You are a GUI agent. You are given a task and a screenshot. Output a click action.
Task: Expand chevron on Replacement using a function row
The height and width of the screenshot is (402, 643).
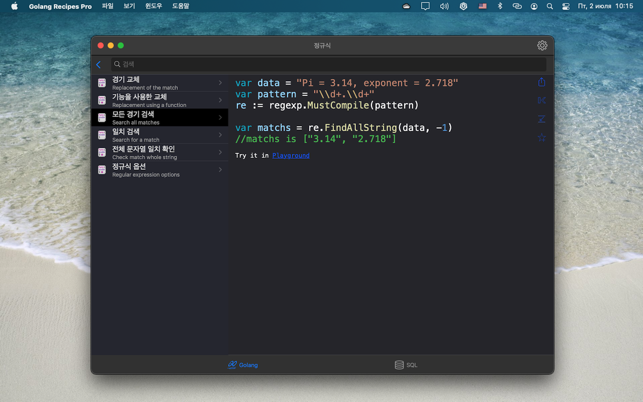point(220,100)
